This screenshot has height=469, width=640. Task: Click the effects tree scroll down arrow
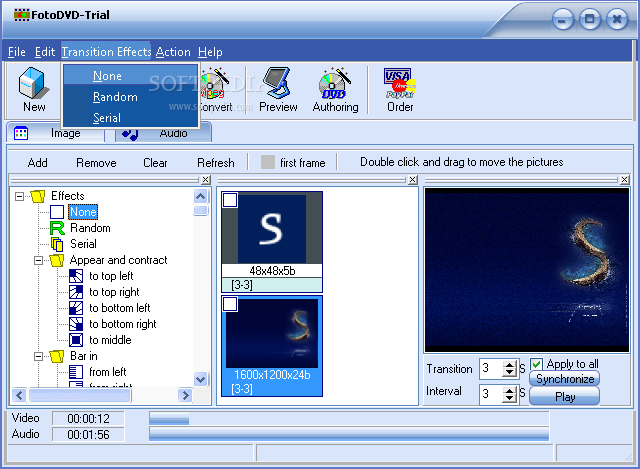point(200,379)
